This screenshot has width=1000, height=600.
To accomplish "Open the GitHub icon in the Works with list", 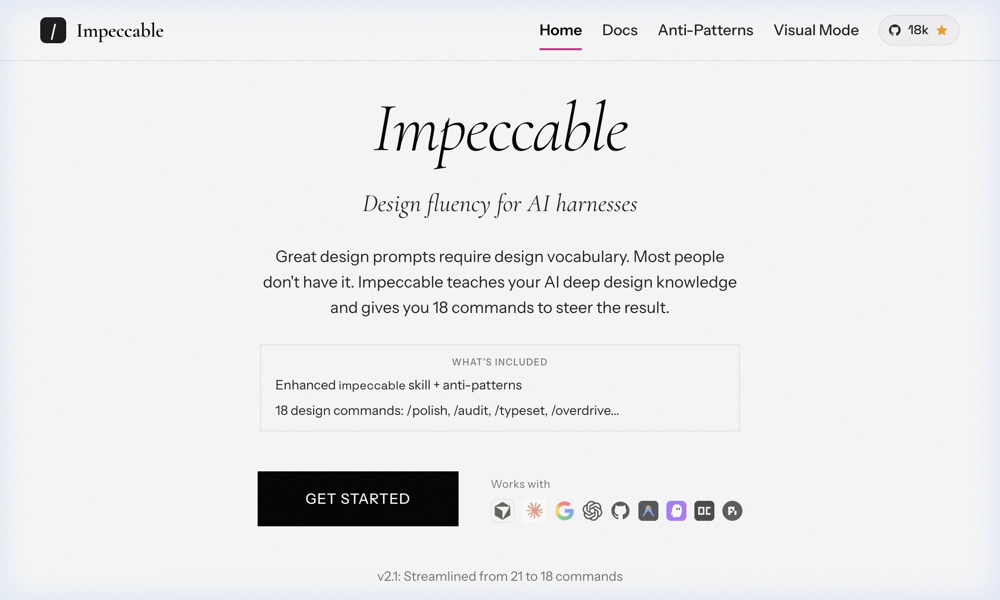I will point(620,511).
